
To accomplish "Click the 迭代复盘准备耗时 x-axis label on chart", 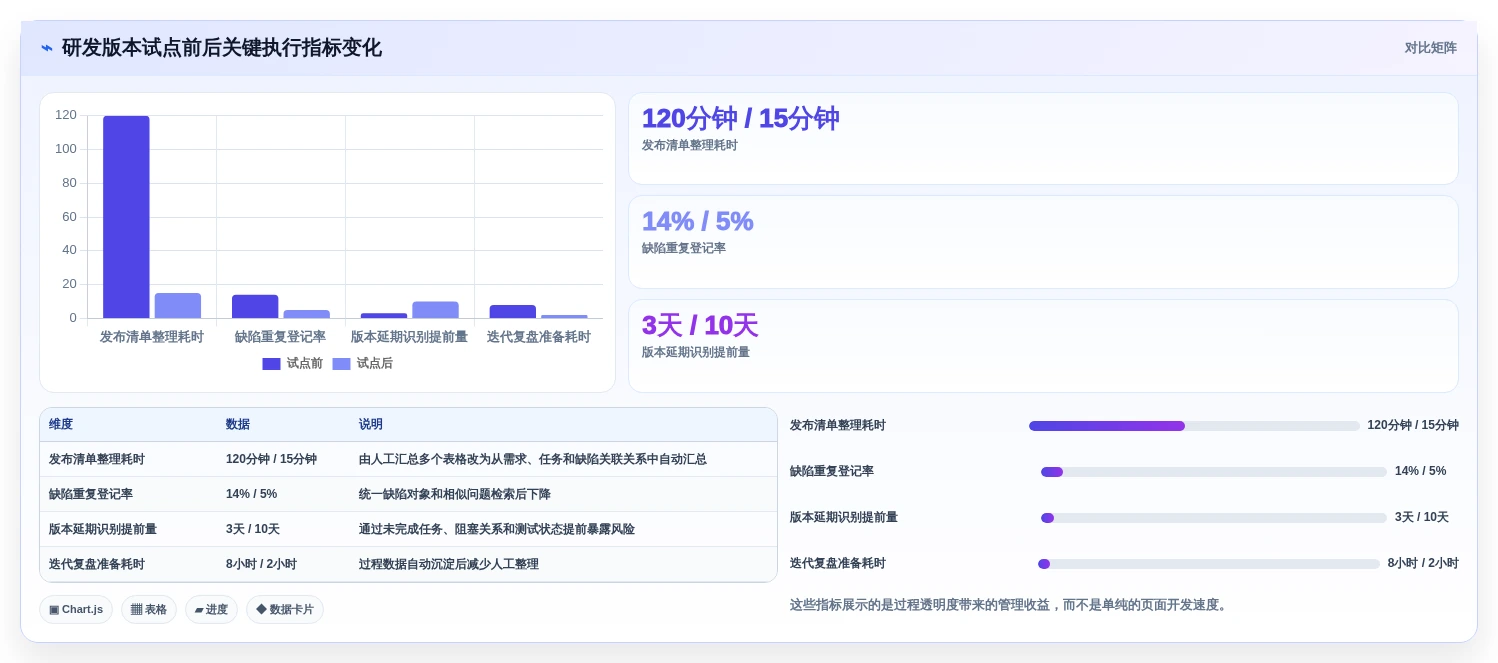I will click(x=538, y=337).
